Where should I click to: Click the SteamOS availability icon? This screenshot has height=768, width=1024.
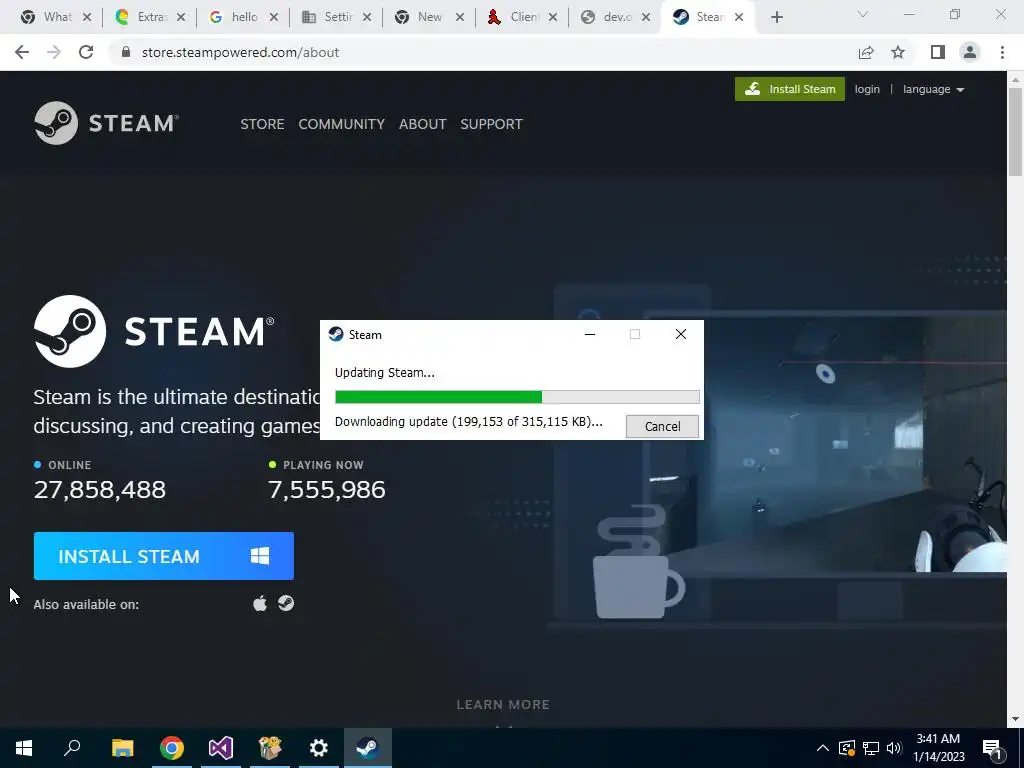click(x=286, y=603)
